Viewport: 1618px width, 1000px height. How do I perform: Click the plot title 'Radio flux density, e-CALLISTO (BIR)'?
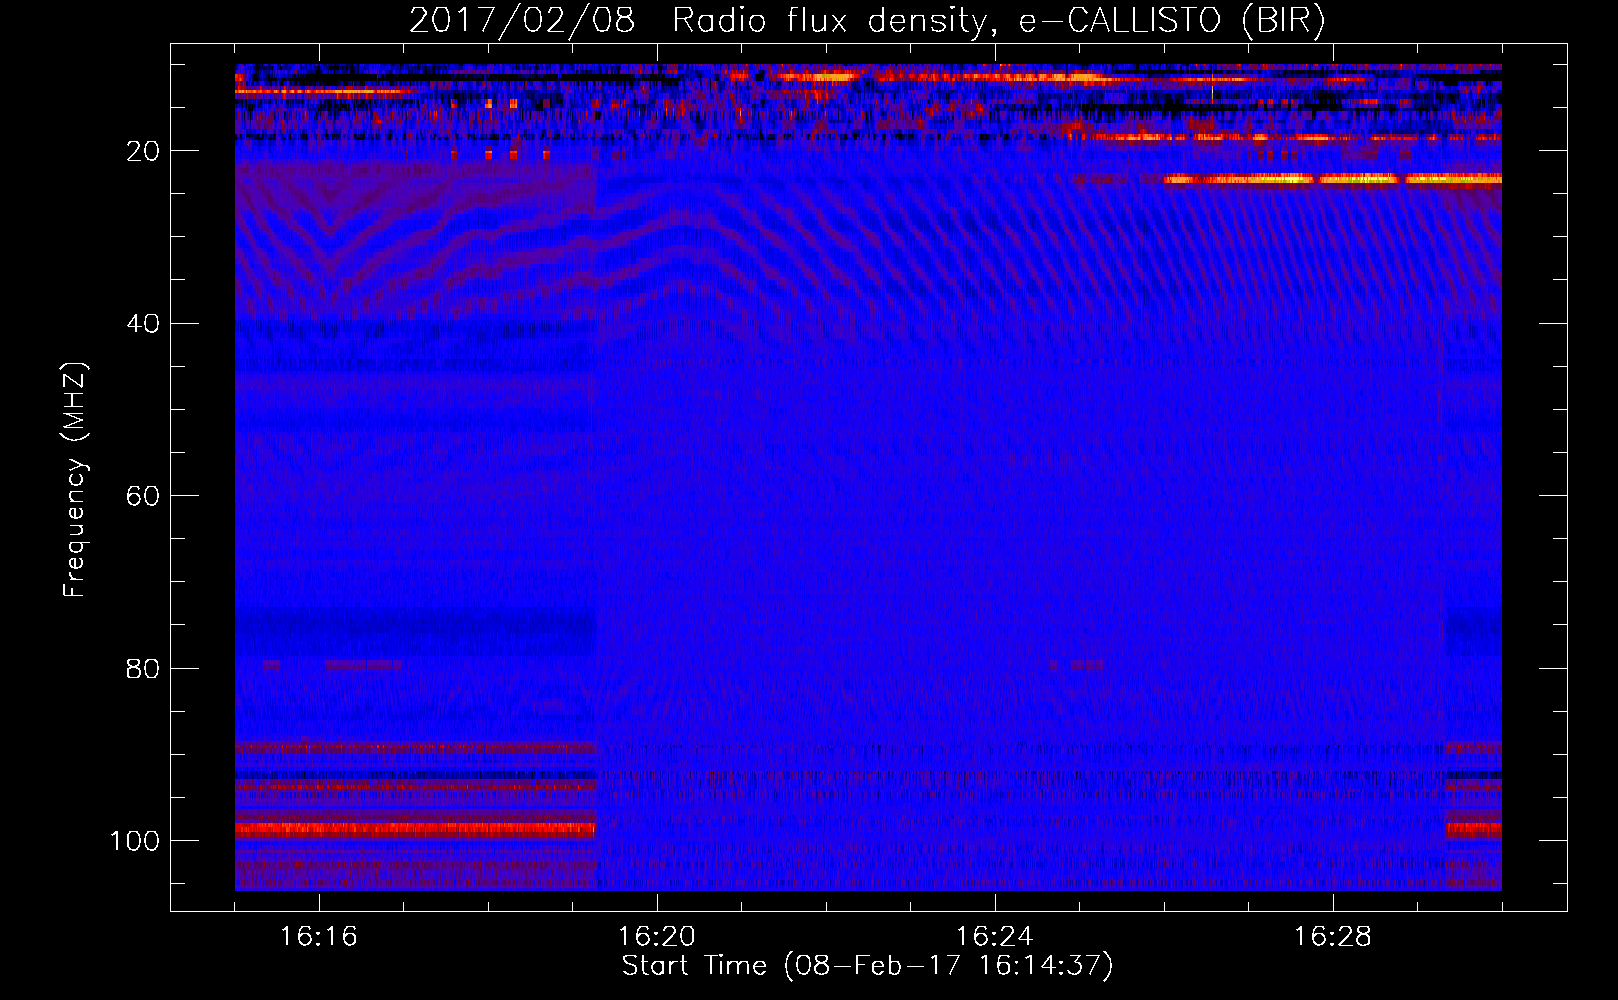999,20
